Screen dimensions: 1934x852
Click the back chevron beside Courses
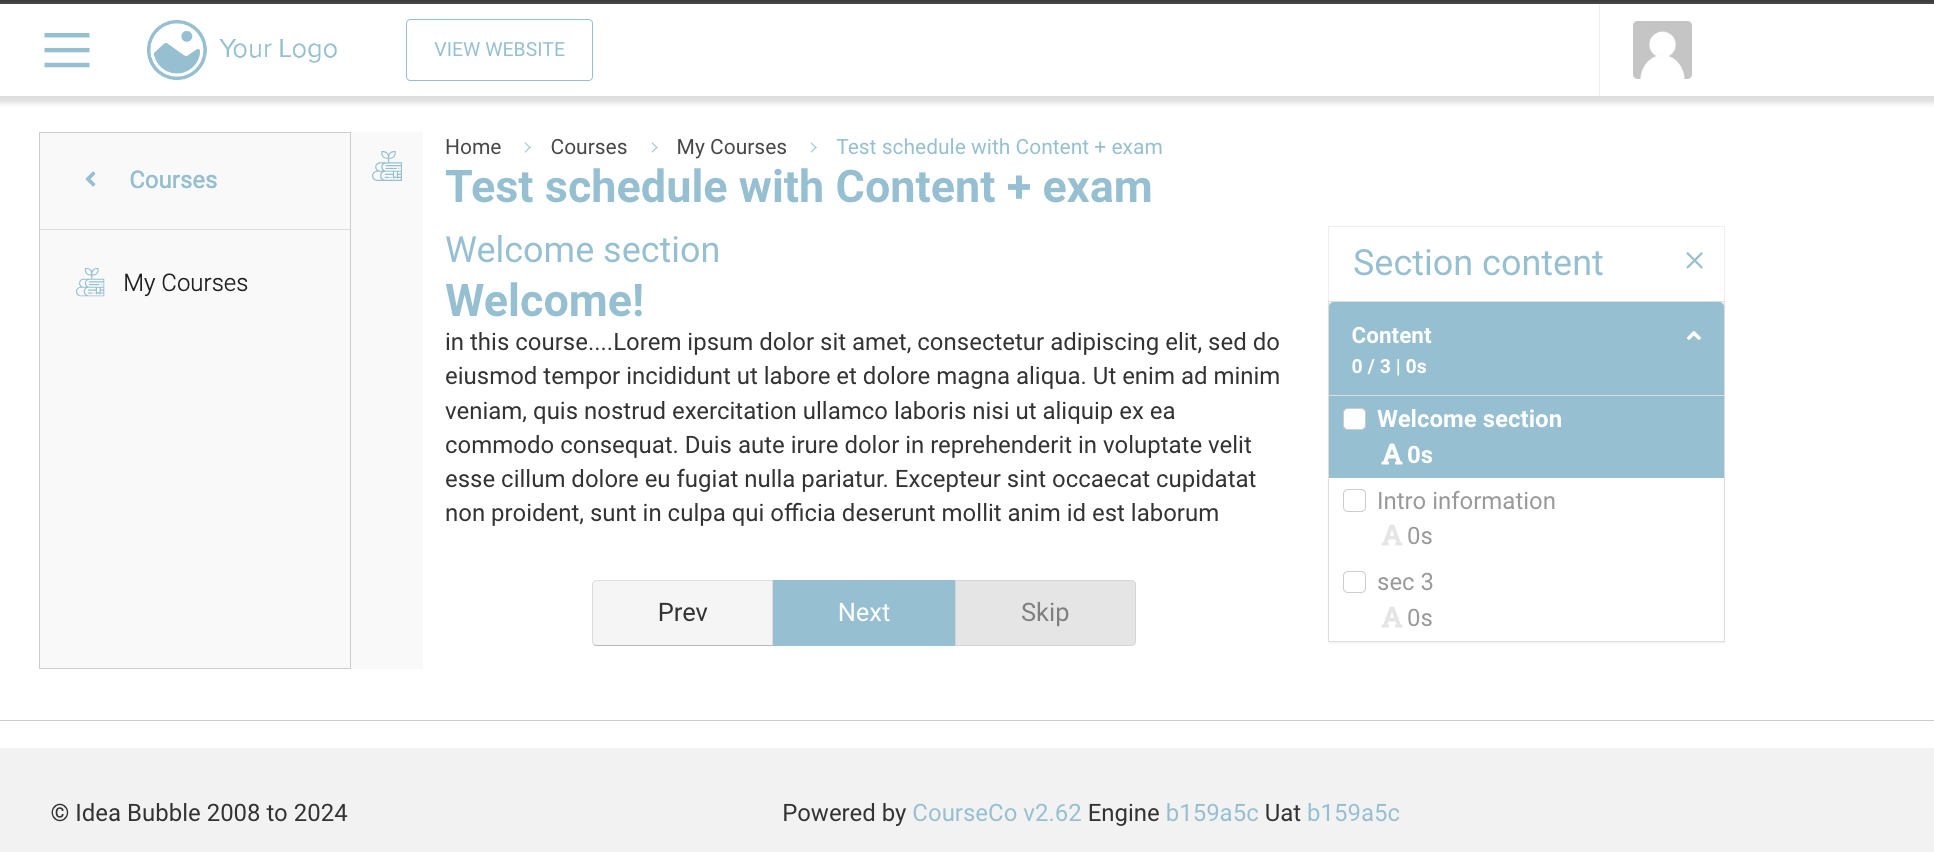coord(91,180)
